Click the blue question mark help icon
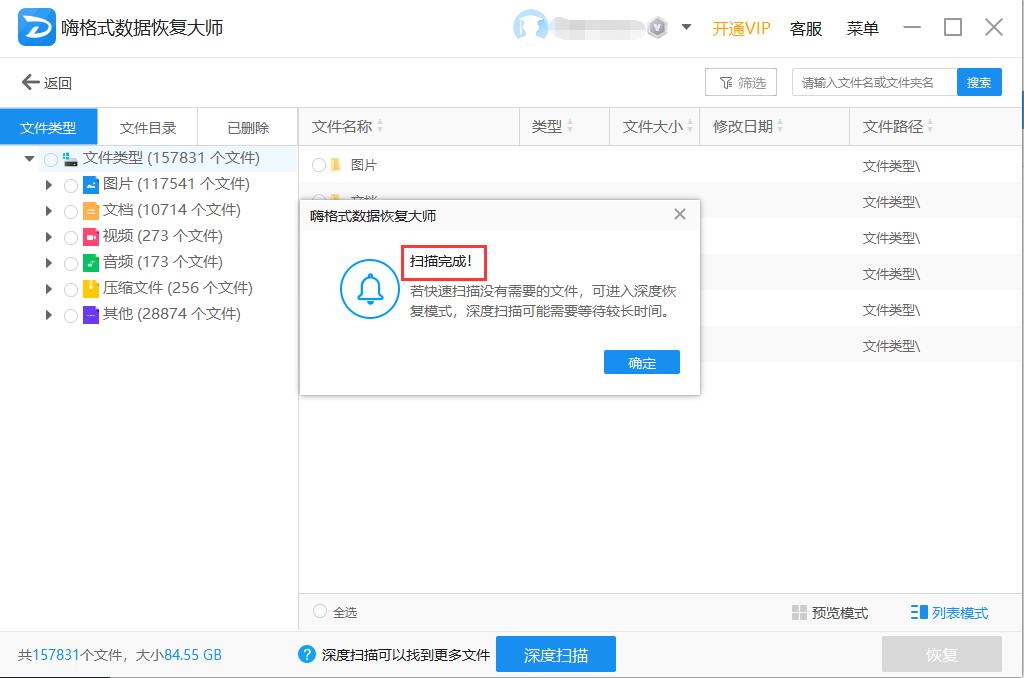 (x=306, y=654)
